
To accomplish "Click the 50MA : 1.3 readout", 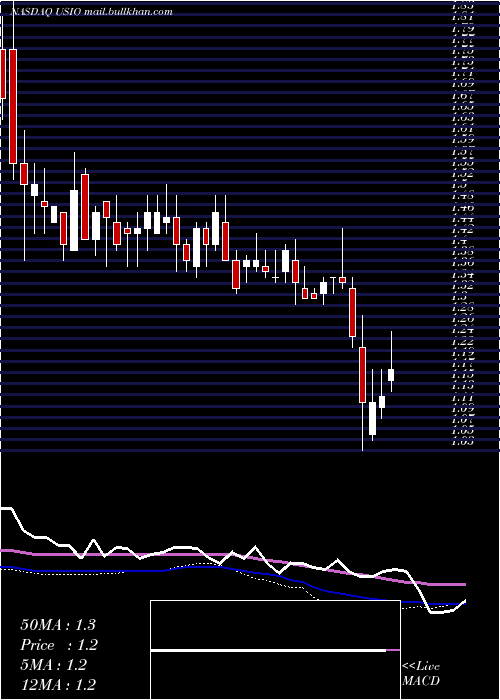I will [58, 625].
